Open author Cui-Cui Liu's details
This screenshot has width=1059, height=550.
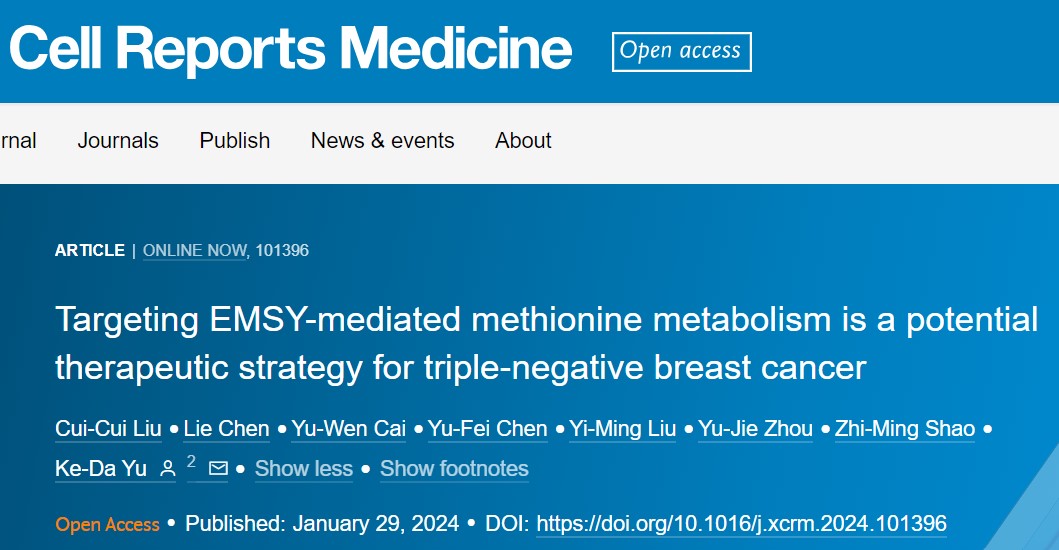(109, 428)
